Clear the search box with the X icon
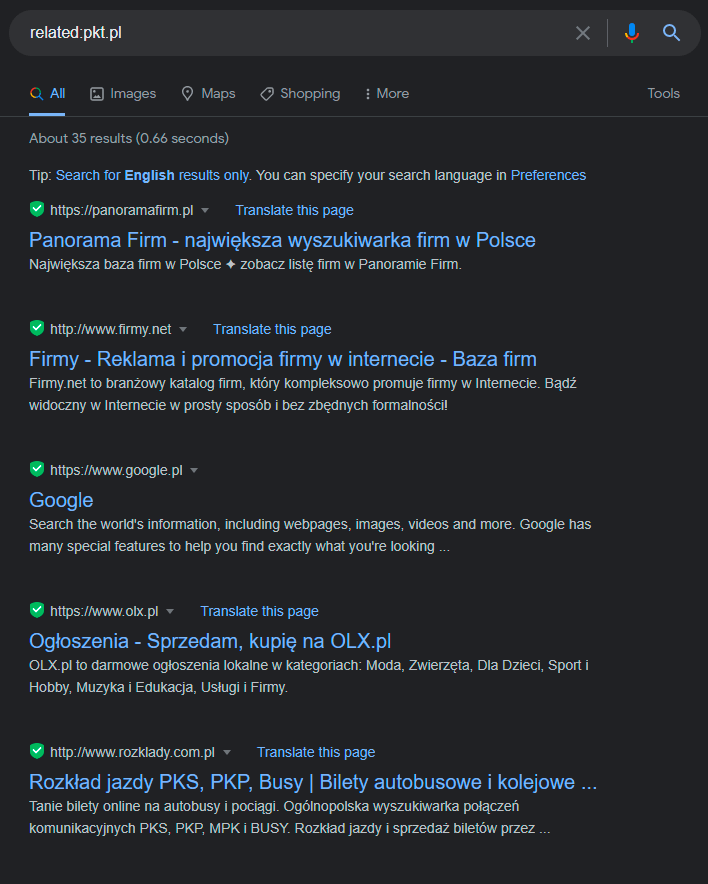 pos(583,33)
